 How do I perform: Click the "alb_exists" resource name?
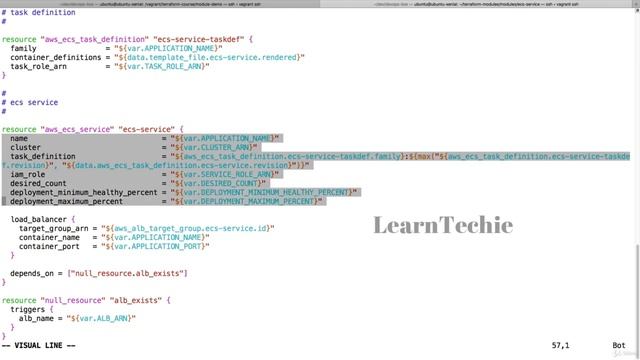coord(136,300)
